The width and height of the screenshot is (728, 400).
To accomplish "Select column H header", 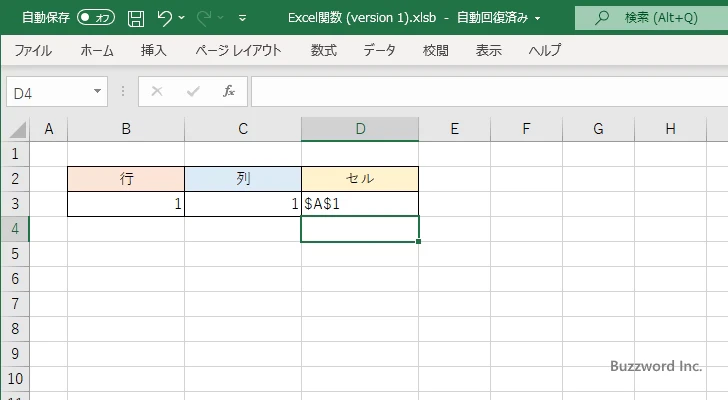I will pos(670,129).
